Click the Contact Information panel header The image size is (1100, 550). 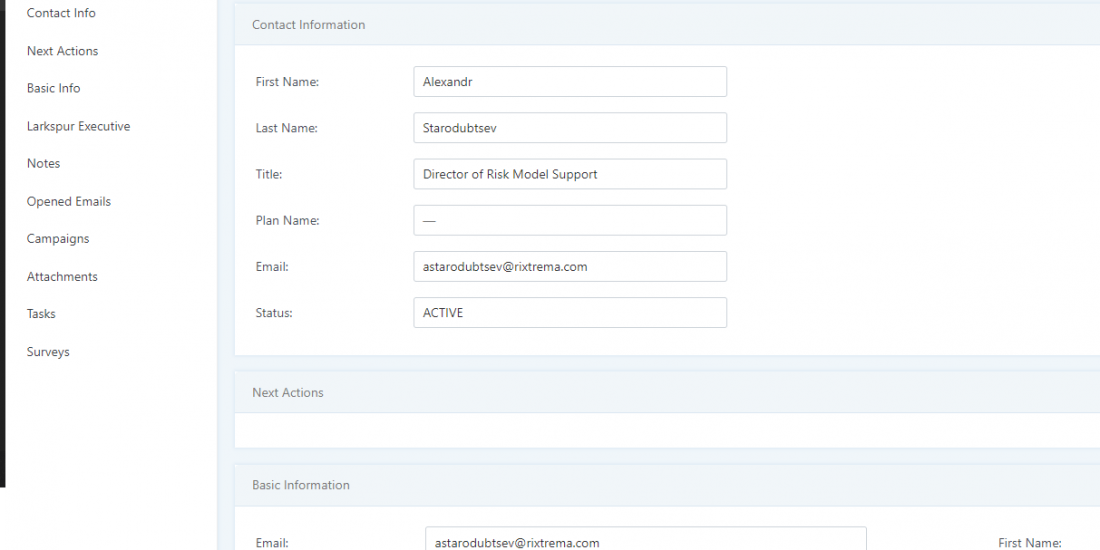click(308, 25)
